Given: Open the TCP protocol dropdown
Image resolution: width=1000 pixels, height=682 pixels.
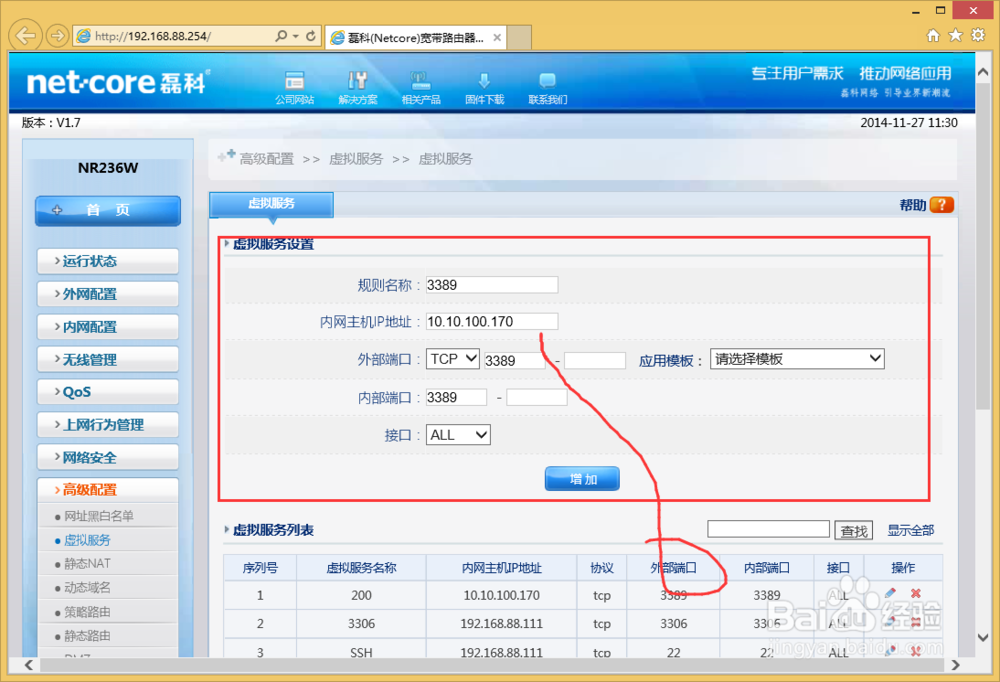Looking at the screenshot, I should pos(453,359).
